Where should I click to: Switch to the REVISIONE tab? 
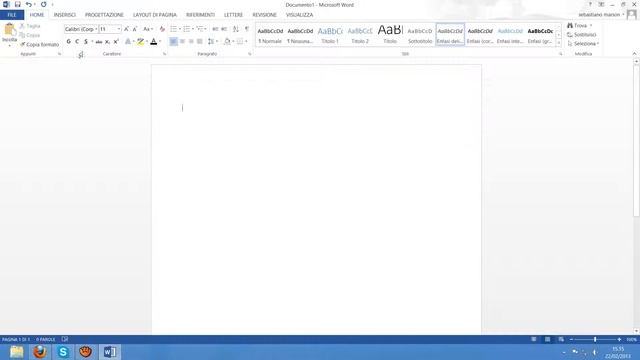tap(264, 15)
